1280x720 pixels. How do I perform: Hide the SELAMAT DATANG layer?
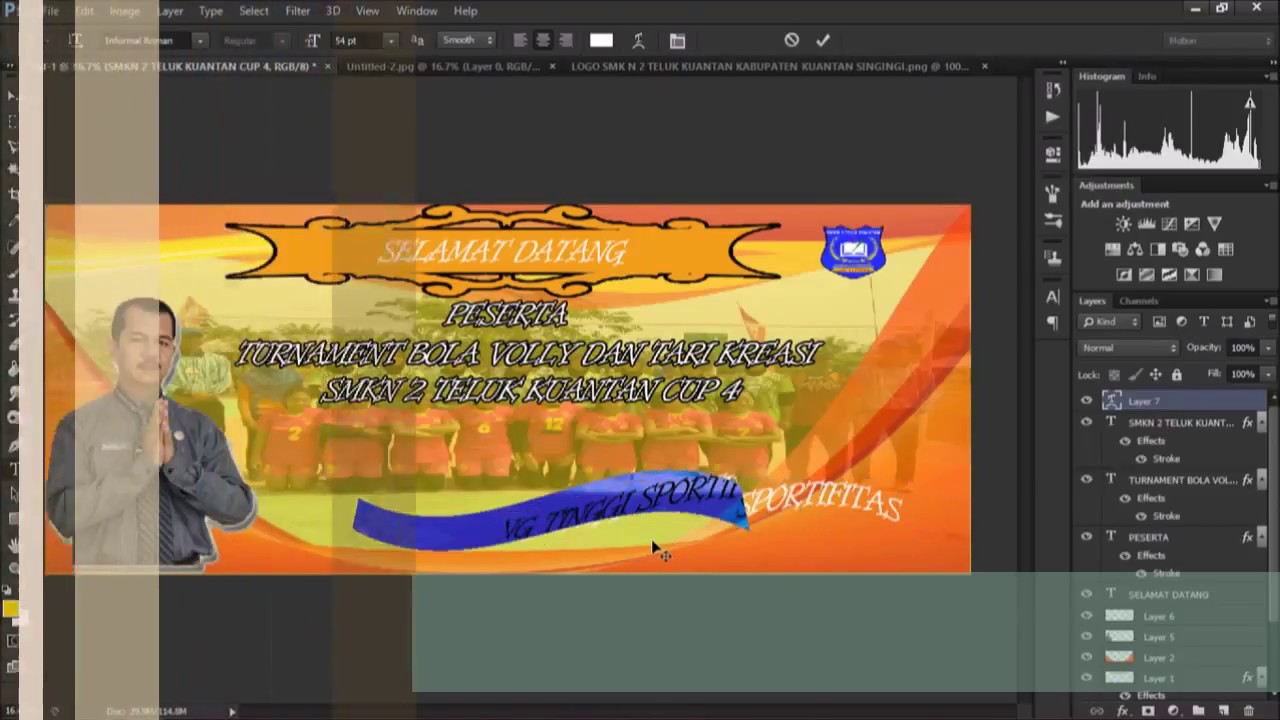[1086, 594]
